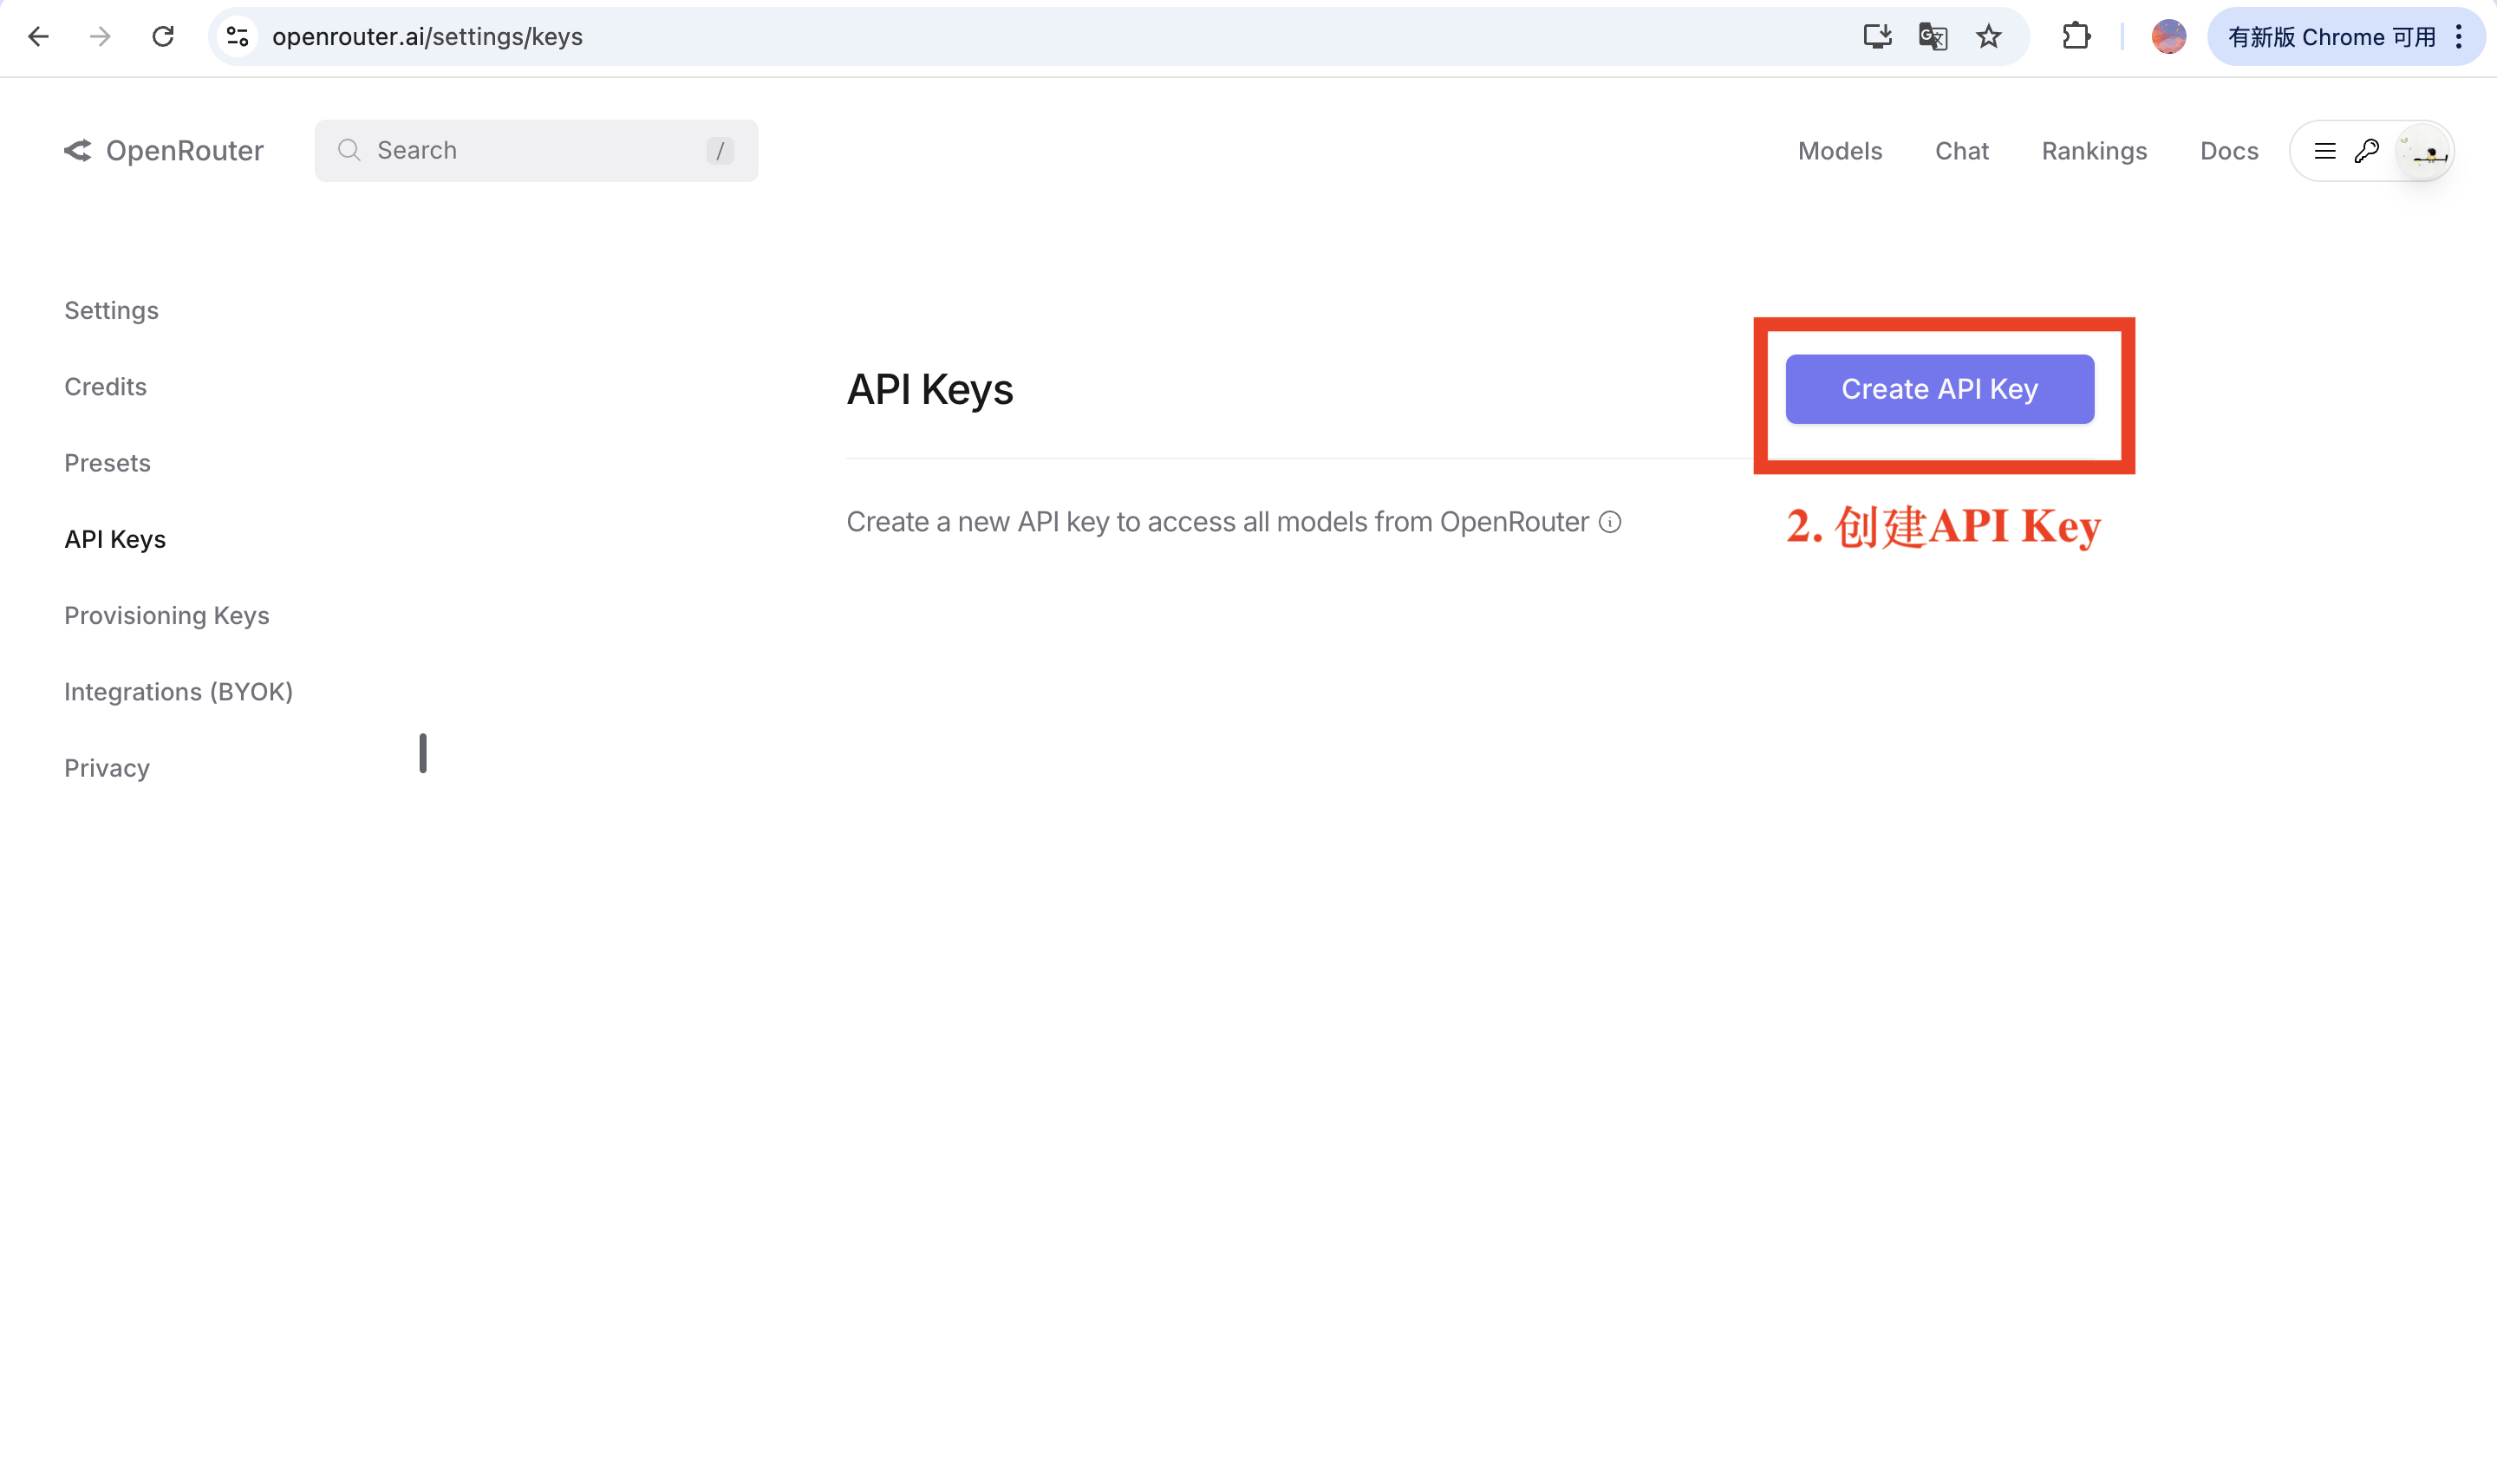
Task: Click the Chrome update notice button
Action: point(2330,36)
